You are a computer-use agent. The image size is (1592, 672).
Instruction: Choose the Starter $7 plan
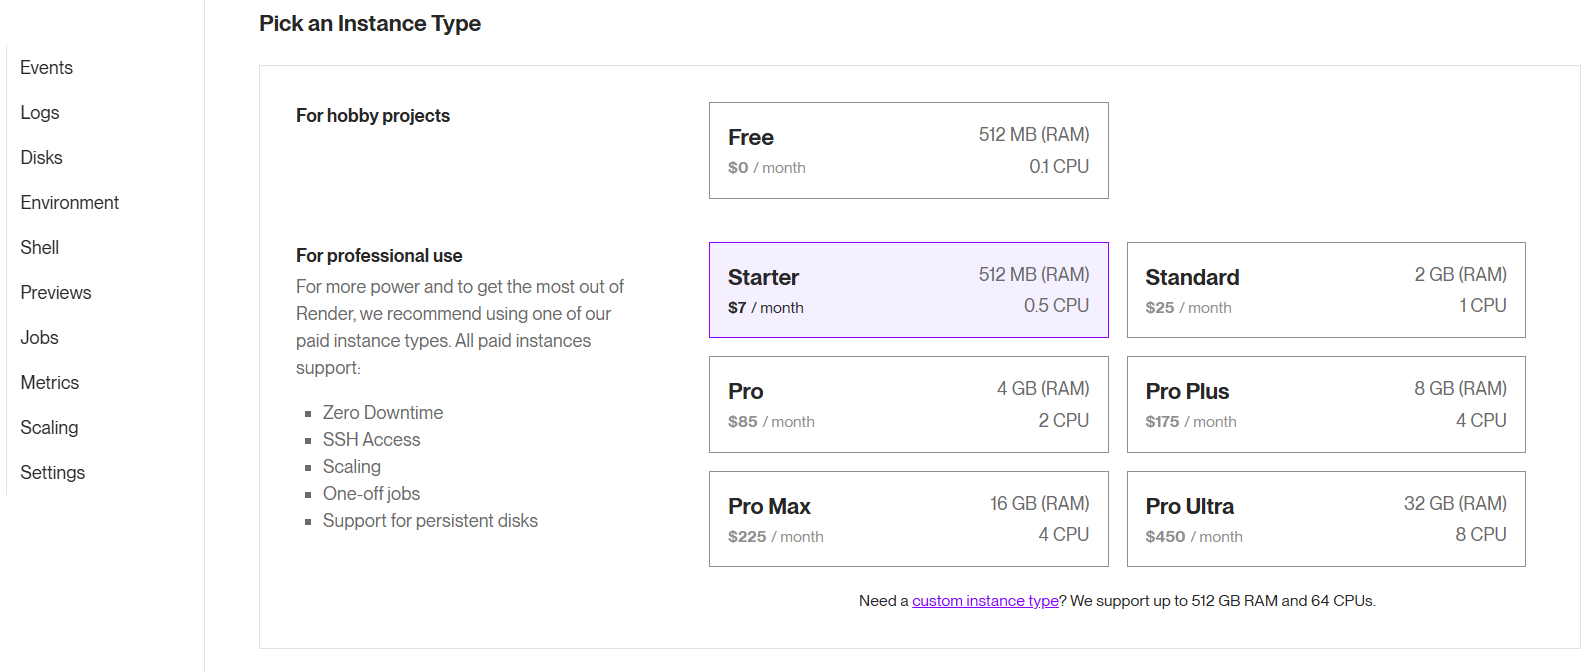[x=908, y=290]
